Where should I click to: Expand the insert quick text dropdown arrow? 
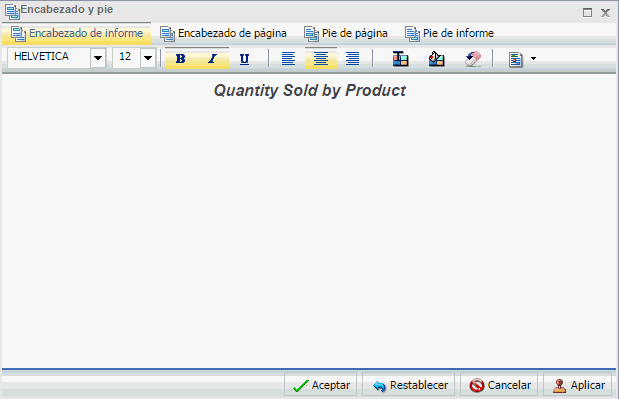point(533,58)
